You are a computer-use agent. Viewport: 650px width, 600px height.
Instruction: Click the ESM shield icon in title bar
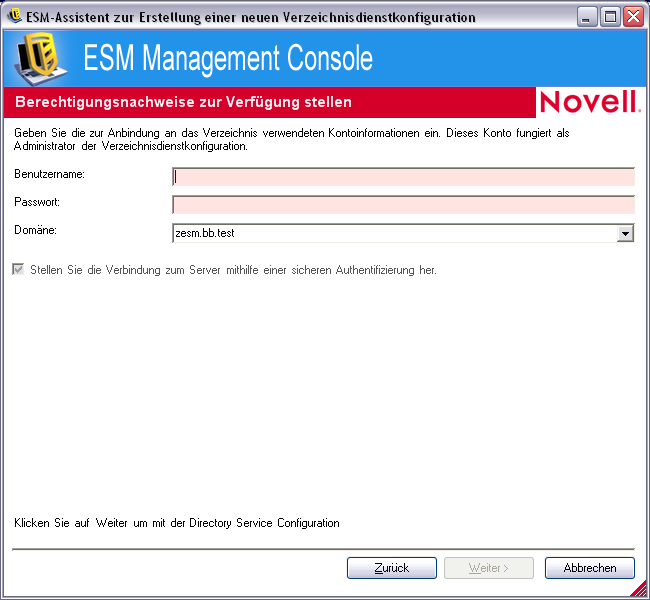pyautogui.click(x=15, y=16)
